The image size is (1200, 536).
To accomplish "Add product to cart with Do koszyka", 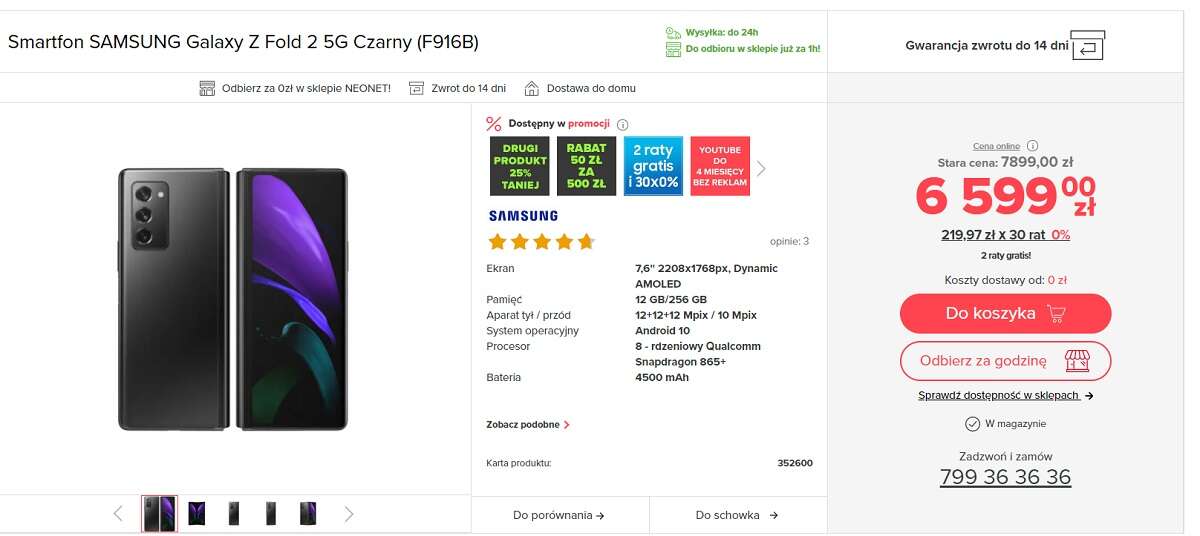I will click(x=1005, y=314).
